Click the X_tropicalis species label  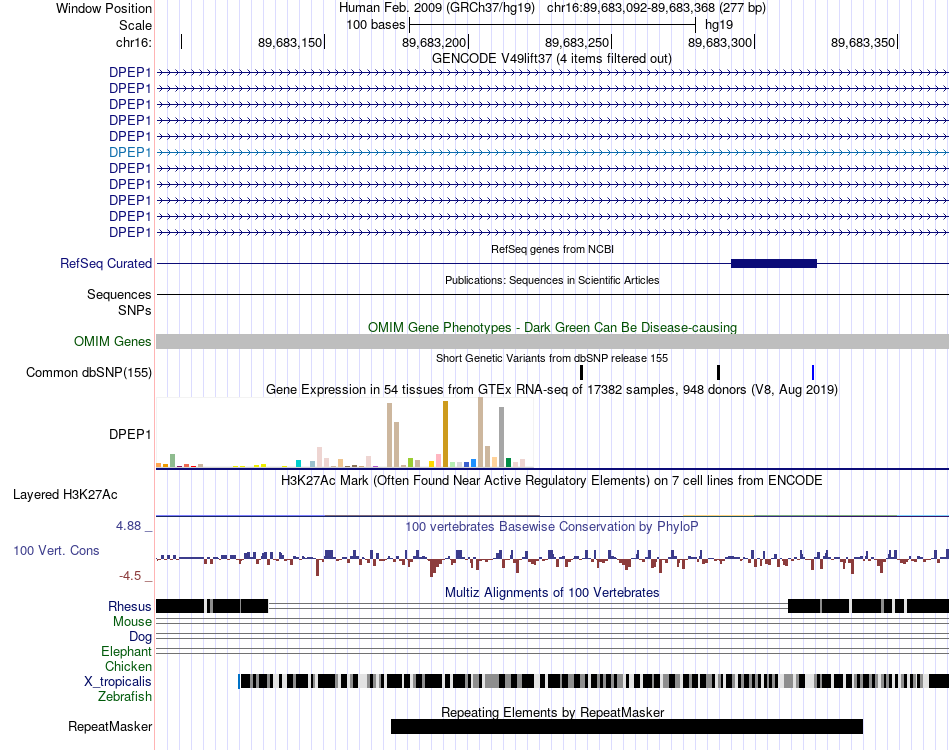click(118, 682)
